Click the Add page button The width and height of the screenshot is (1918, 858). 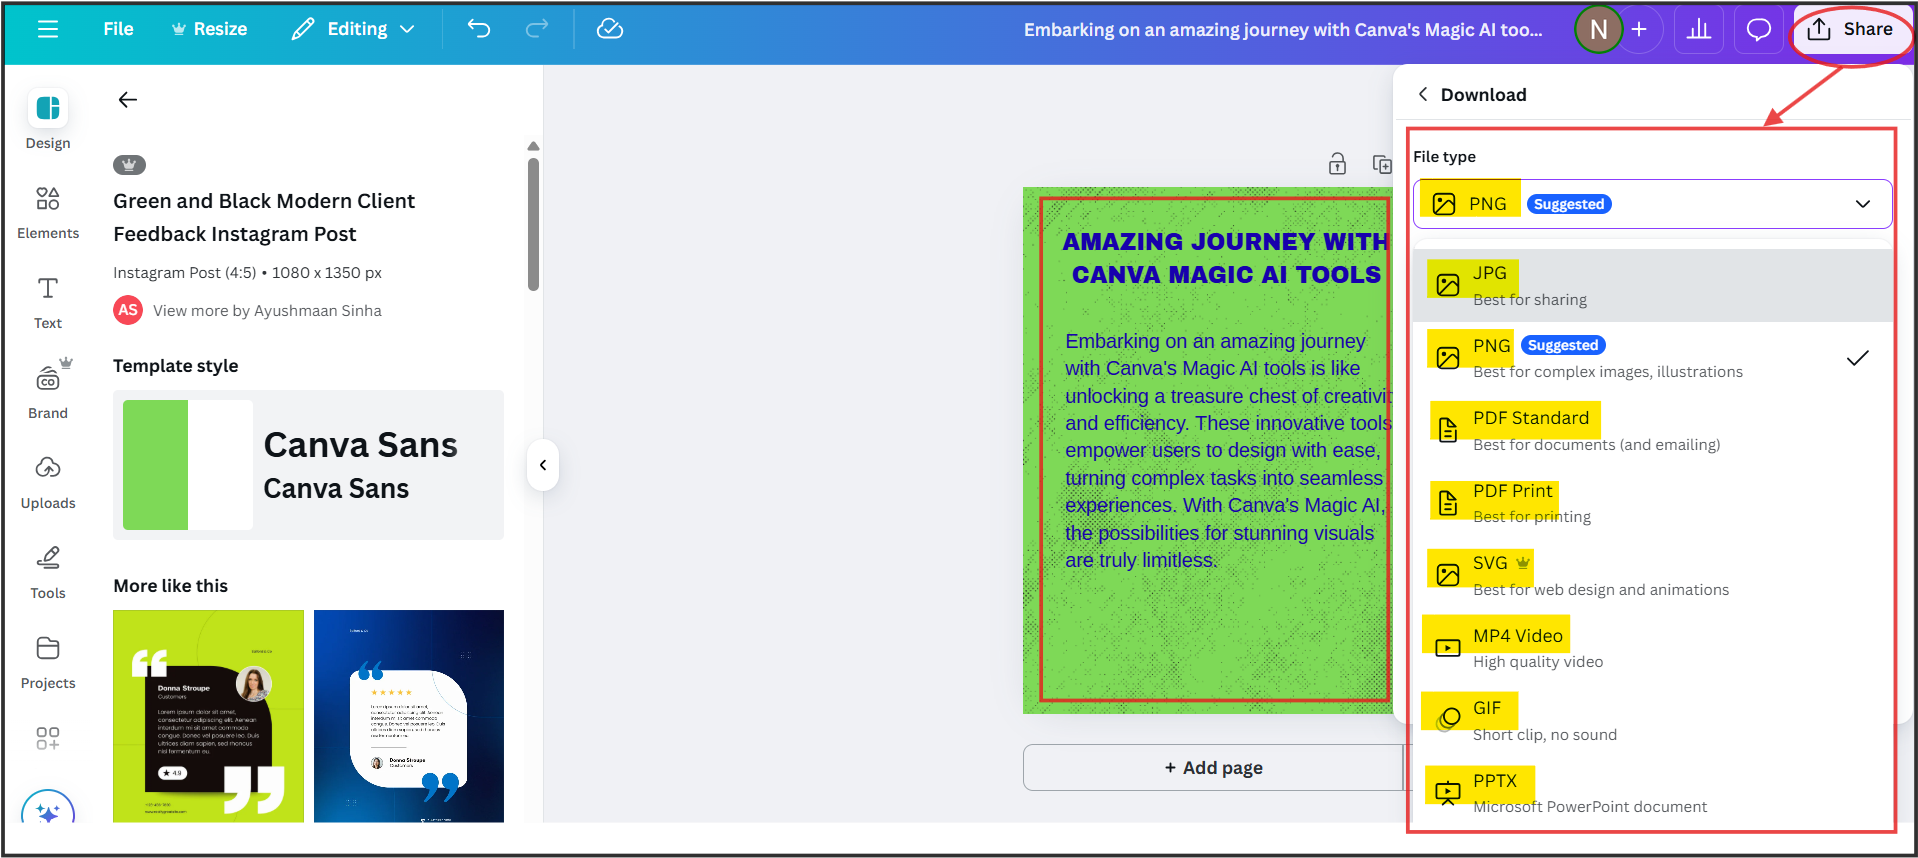(x=1213, y=767)
